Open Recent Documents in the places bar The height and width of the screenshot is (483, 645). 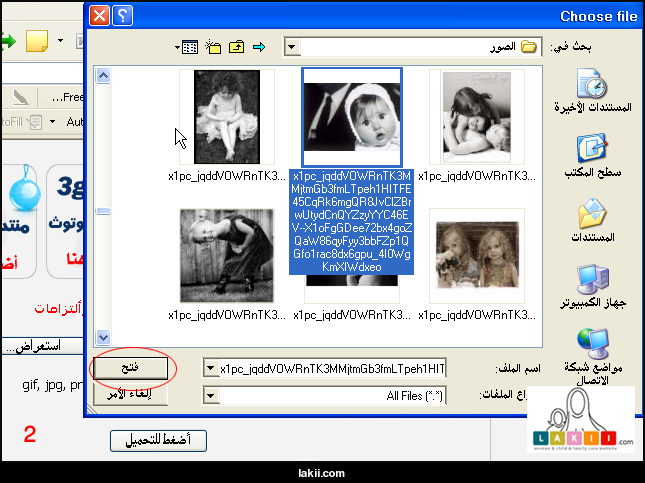pos(592,88)
